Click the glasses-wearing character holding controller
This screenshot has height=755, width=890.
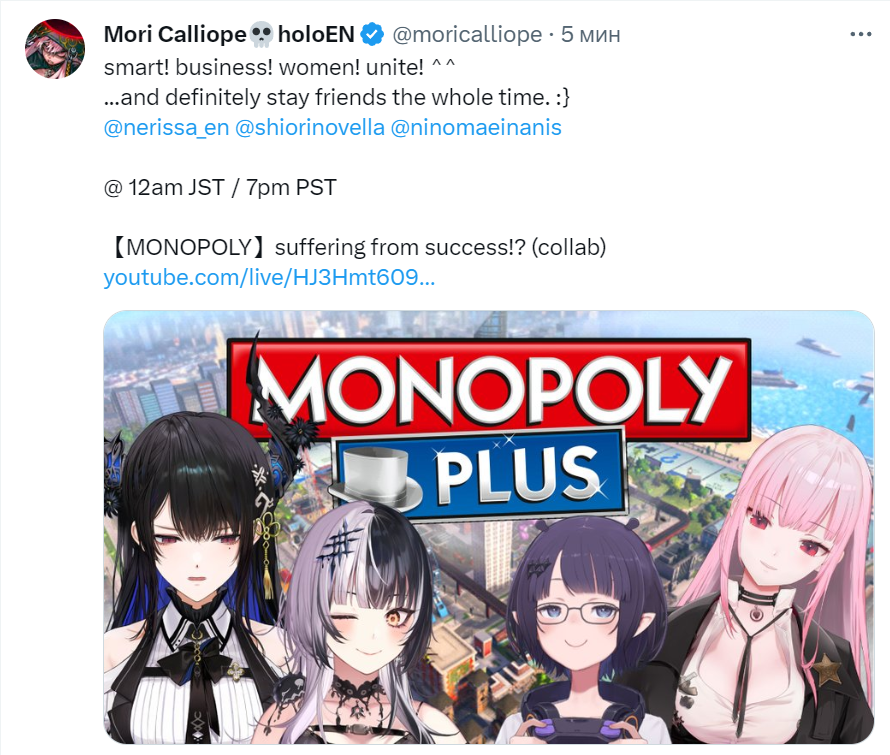585,630
